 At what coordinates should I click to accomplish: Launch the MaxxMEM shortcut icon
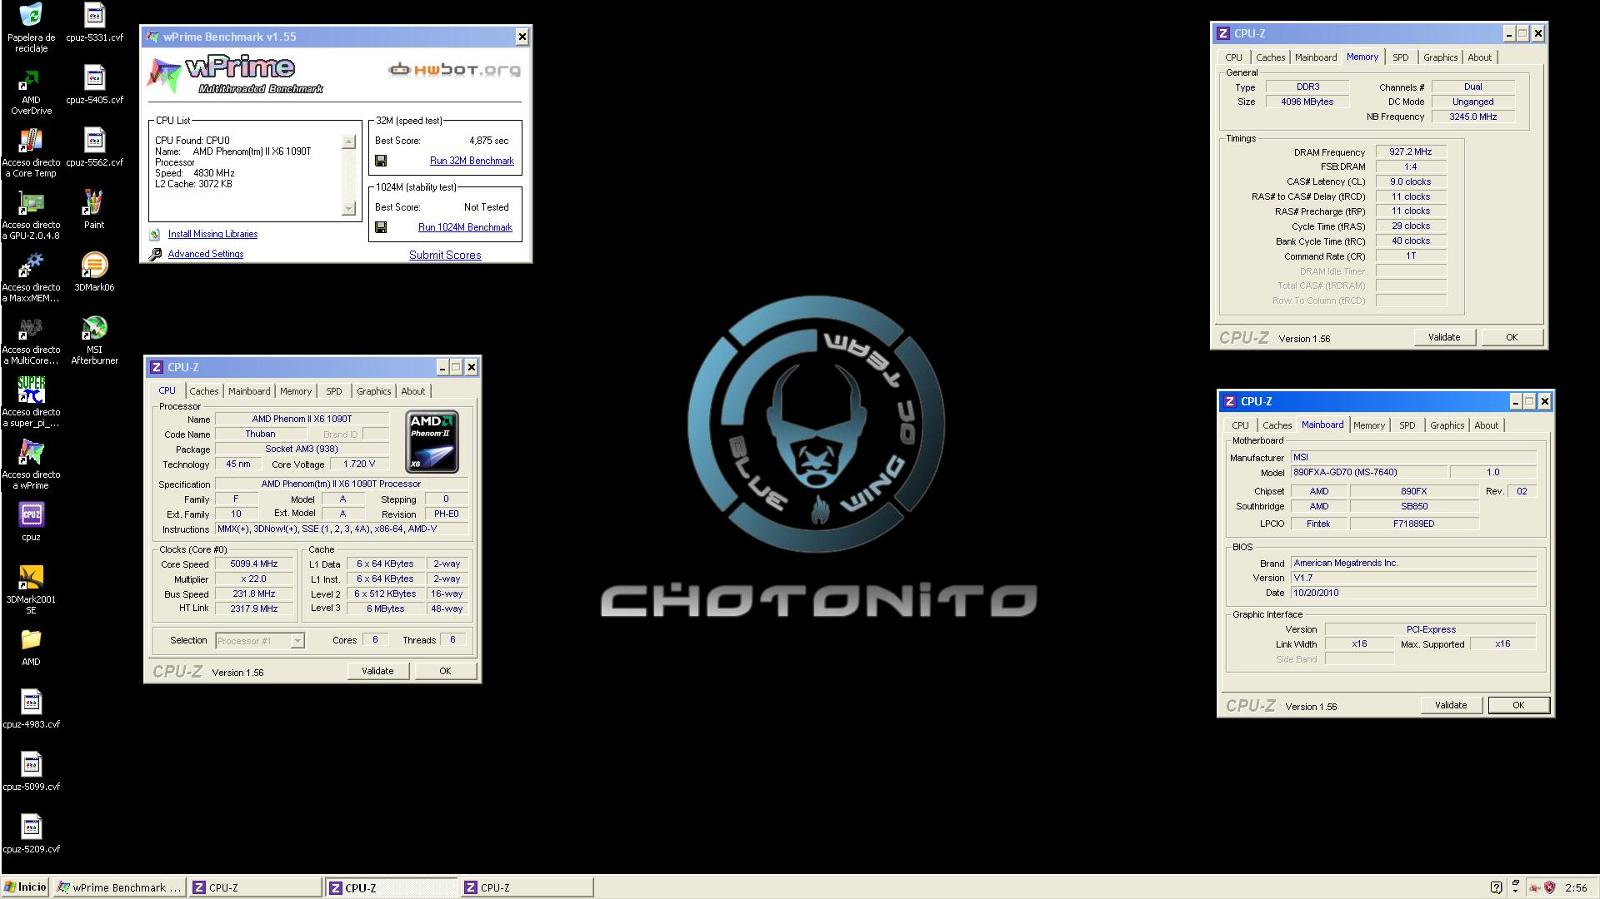click(31, 265)
